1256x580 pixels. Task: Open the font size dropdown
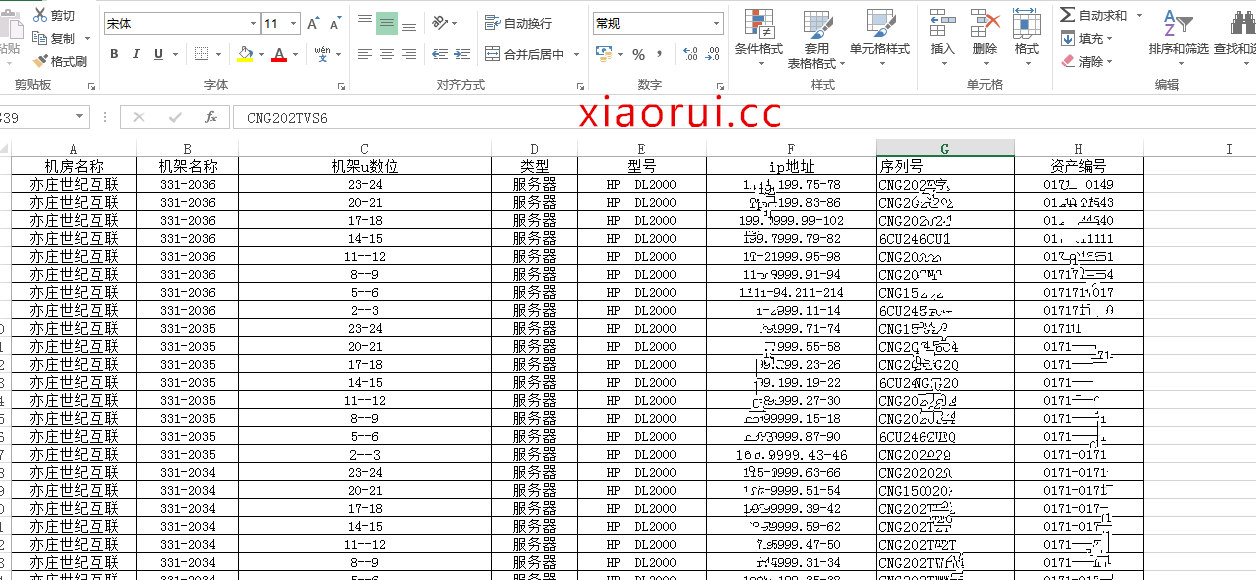click(x=294, y=23)
